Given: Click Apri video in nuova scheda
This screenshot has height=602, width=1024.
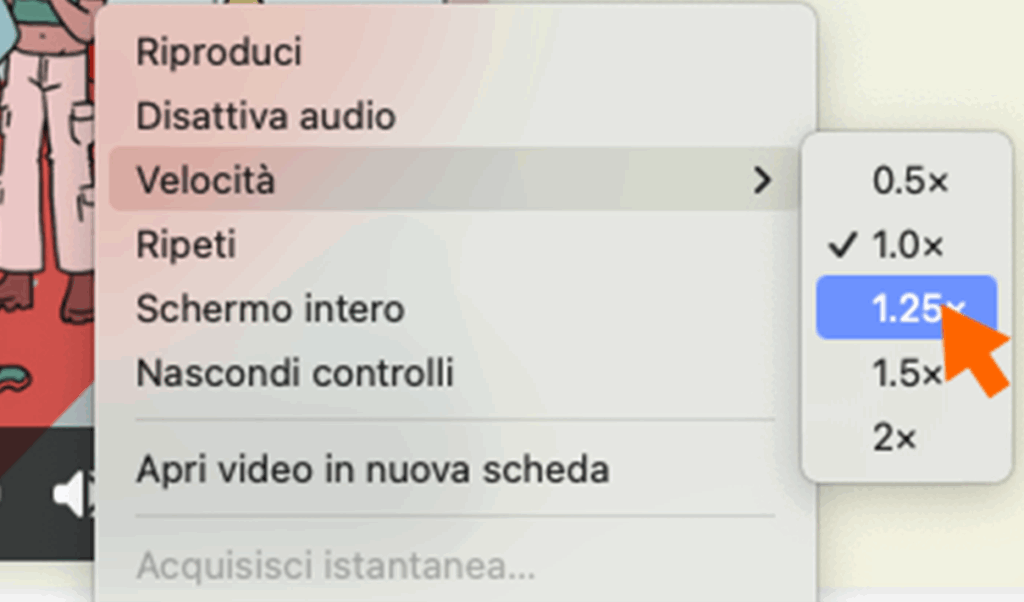Looking at the screenshot, I should point(372,469).
